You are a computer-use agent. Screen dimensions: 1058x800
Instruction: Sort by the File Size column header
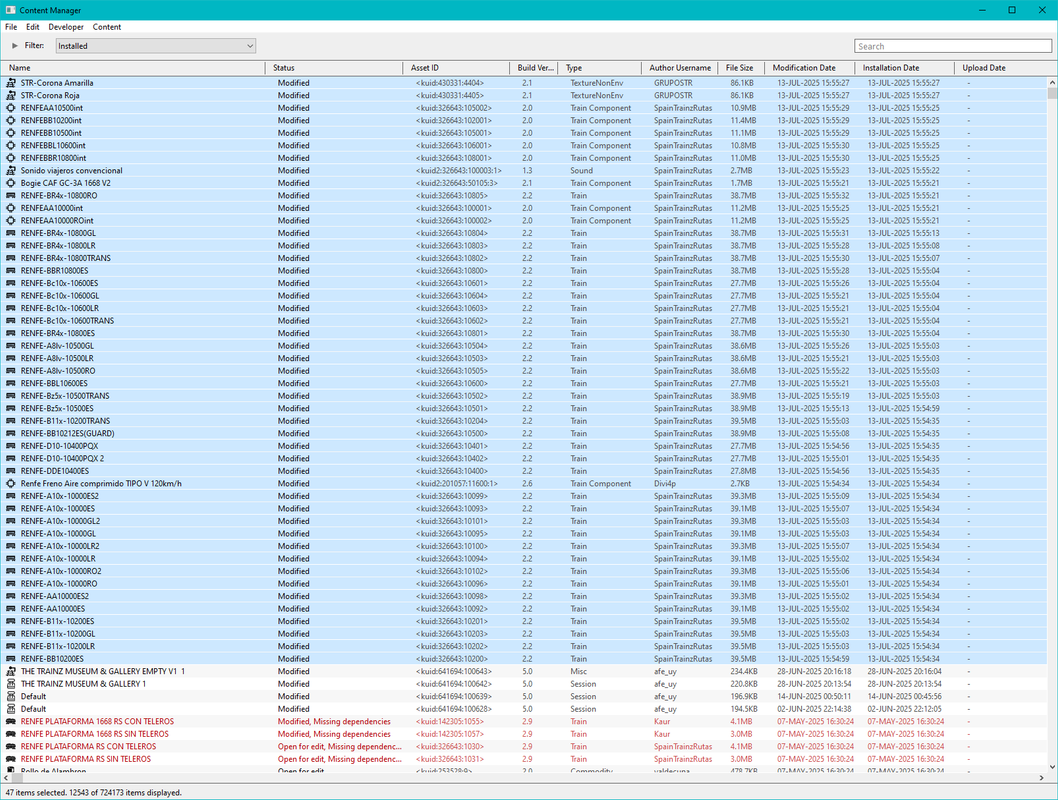tap(741, 68)
